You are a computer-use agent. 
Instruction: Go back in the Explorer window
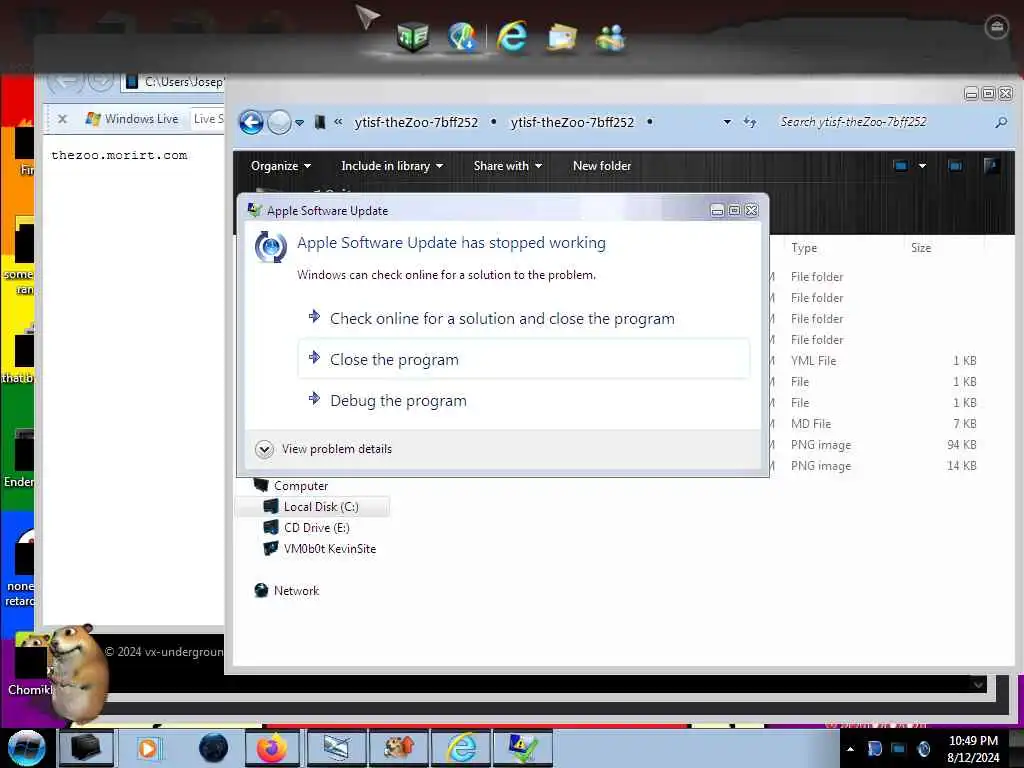pyautogui.click(x=251, y=122)
